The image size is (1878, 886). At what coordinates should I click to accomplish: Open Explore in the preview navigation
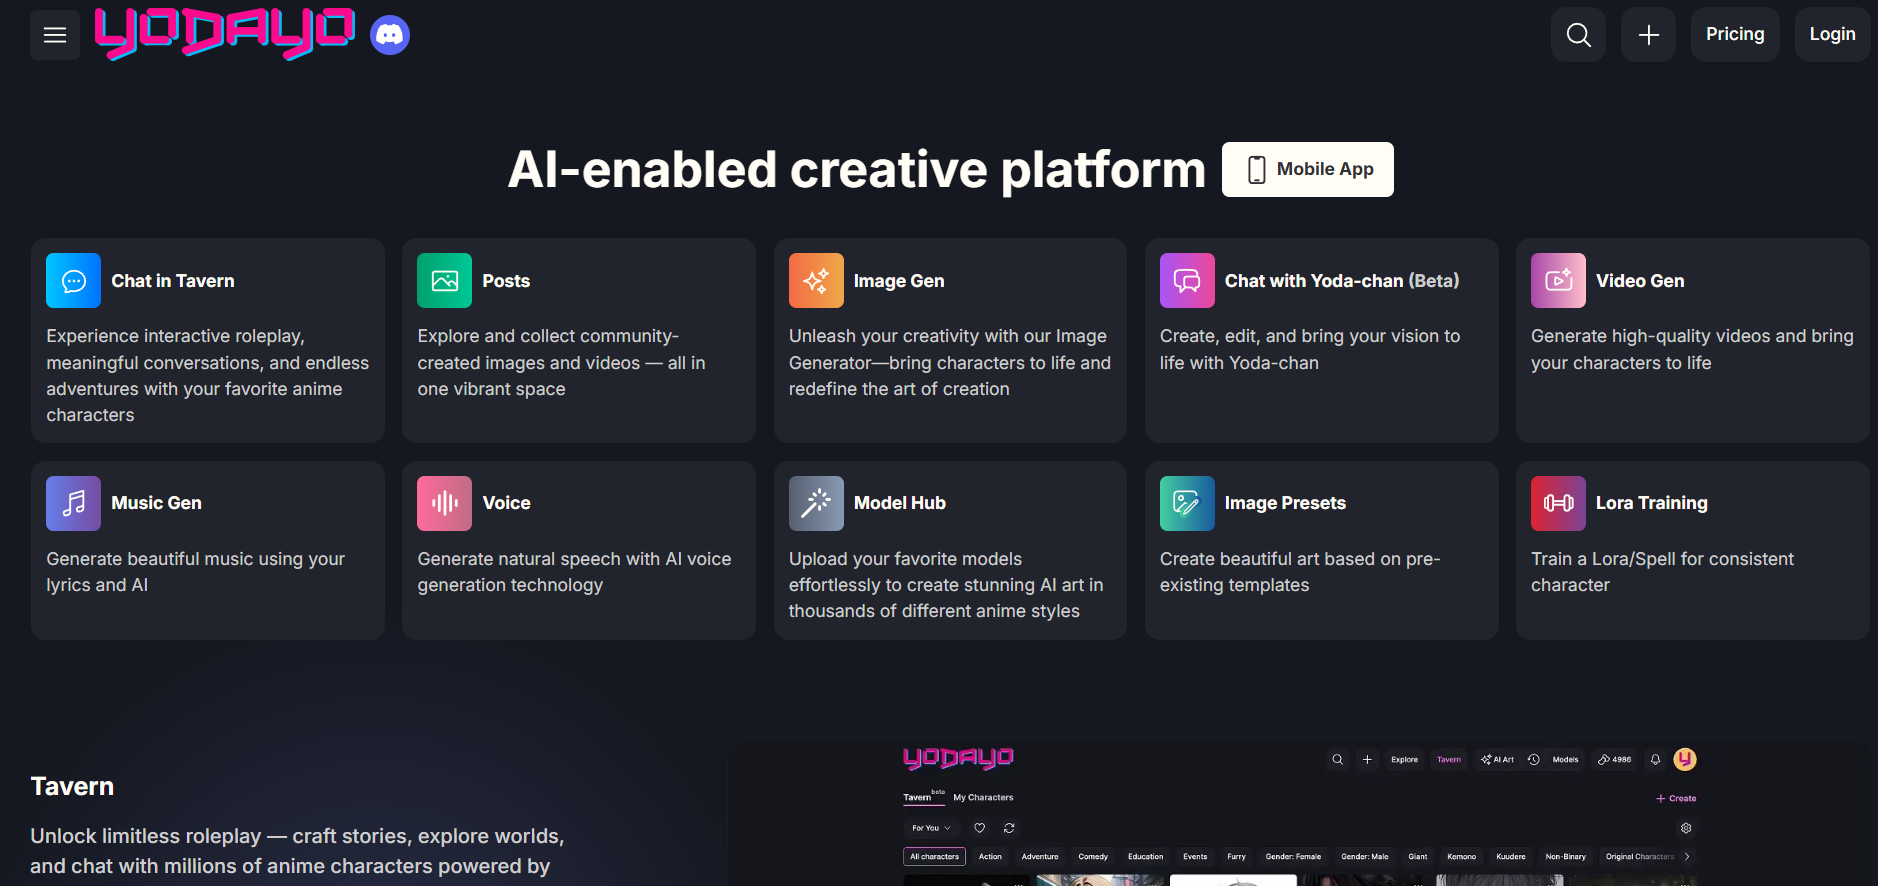click(x=1404, y=760)
